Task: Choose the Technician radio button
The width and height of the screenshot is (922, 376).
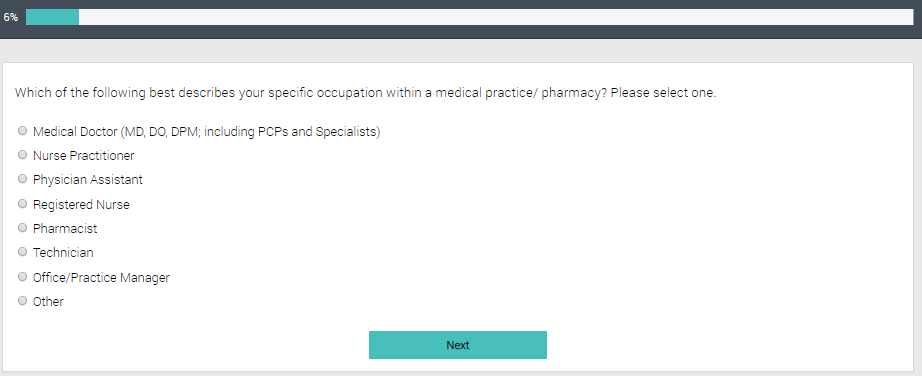Action: [x=22, y=252]
